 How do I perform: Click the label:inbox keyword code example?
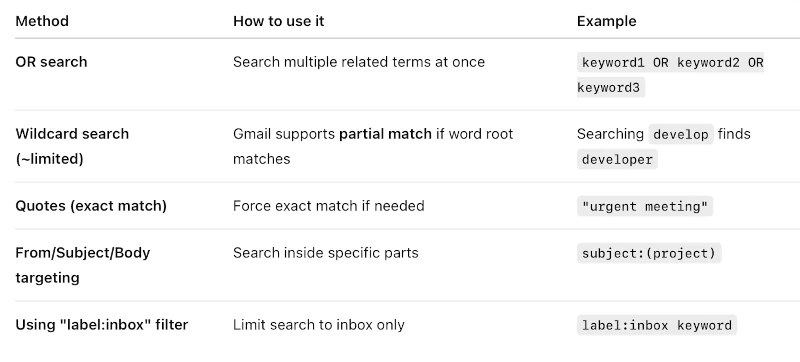(x=657, y=325)
